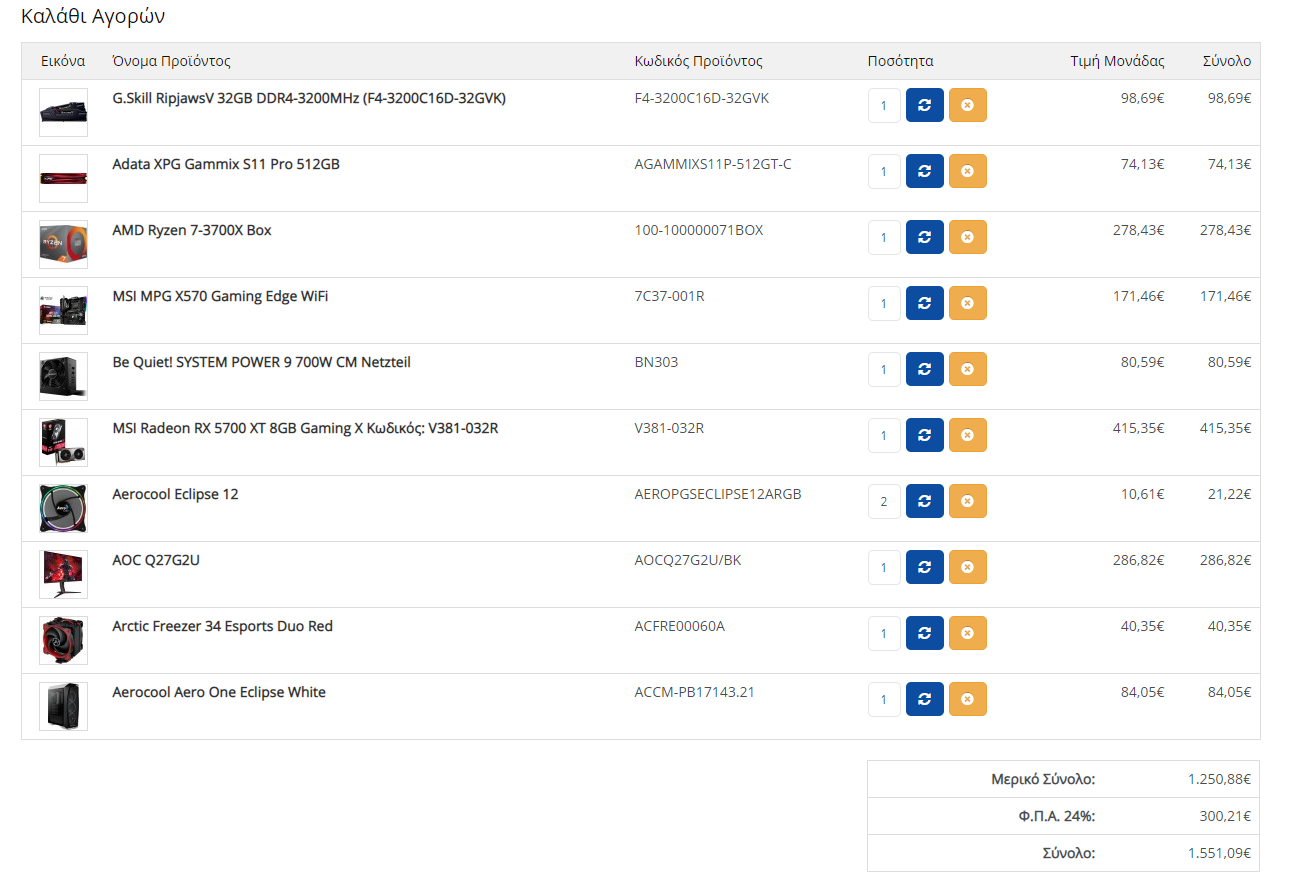Screen dimensions: 1290x888
Task: Open AOC Q27G2U product link
Action: pyautogui.click(x=156, y=560)
